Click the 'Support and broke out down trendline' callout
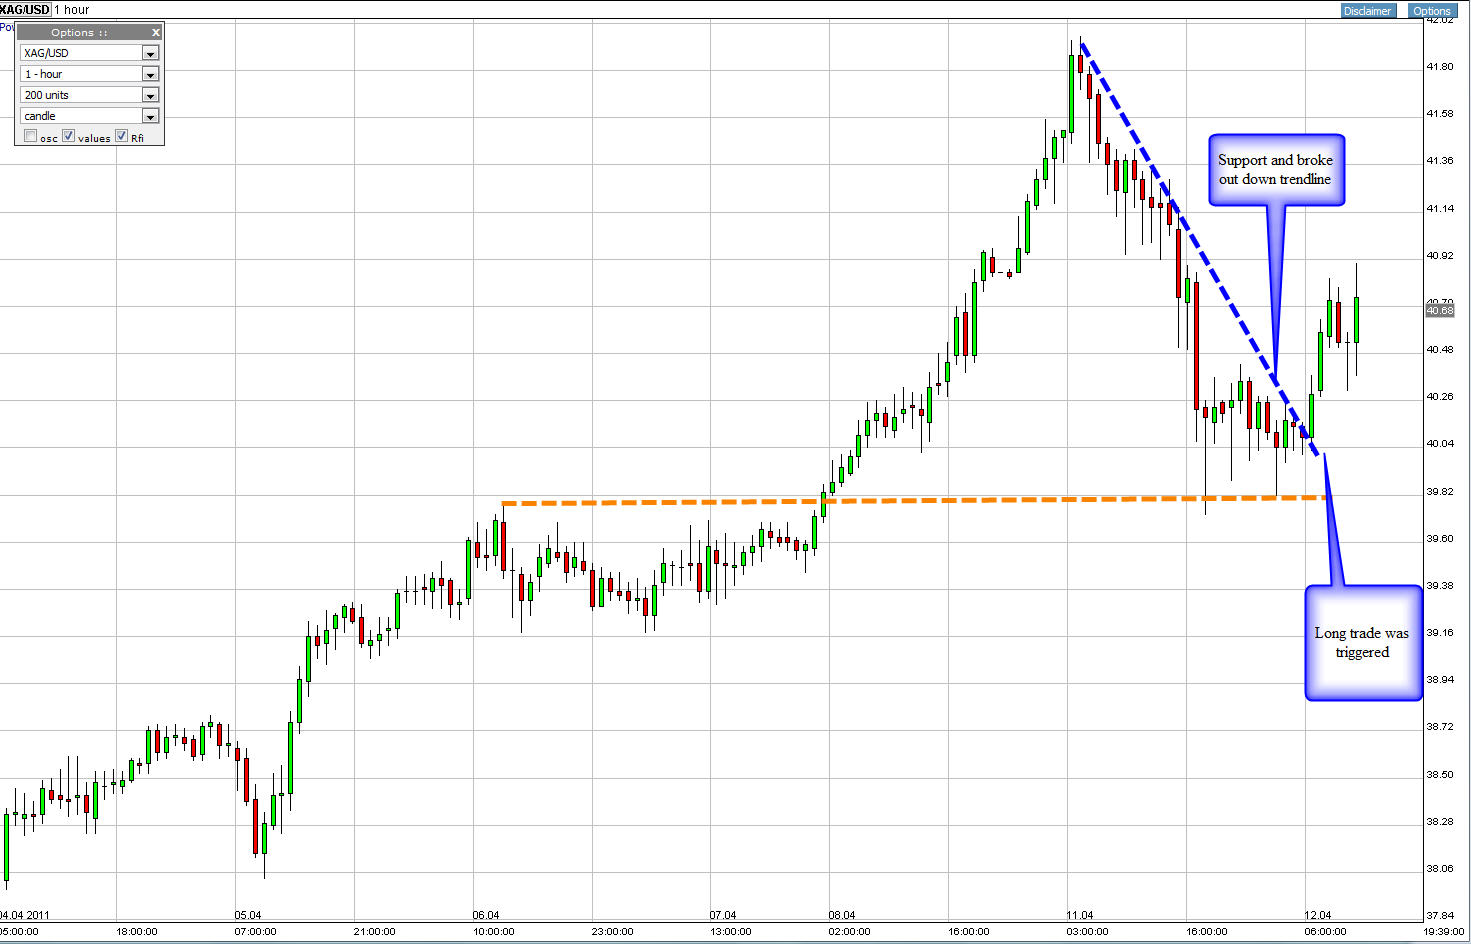1471x944 pixels. pyautogui.click(x=1276, y=170)
